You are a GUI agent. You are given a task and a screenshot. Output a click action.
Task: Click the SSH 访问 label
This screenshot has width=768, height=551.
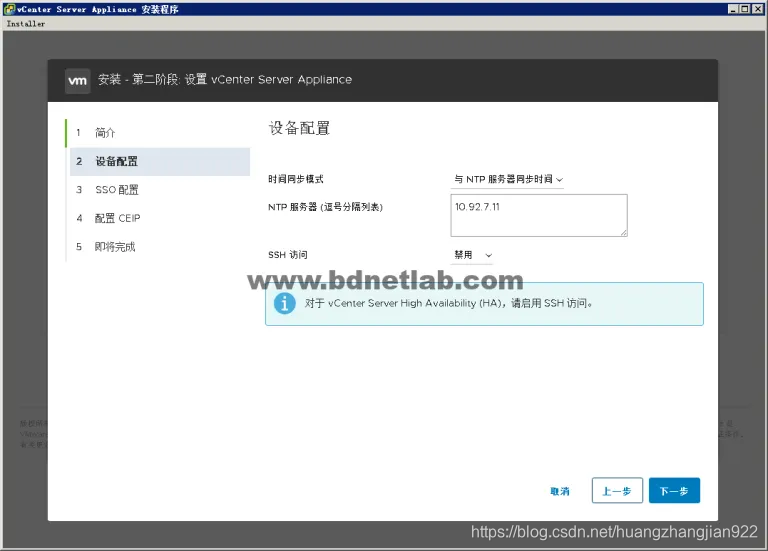coord(288,255)
